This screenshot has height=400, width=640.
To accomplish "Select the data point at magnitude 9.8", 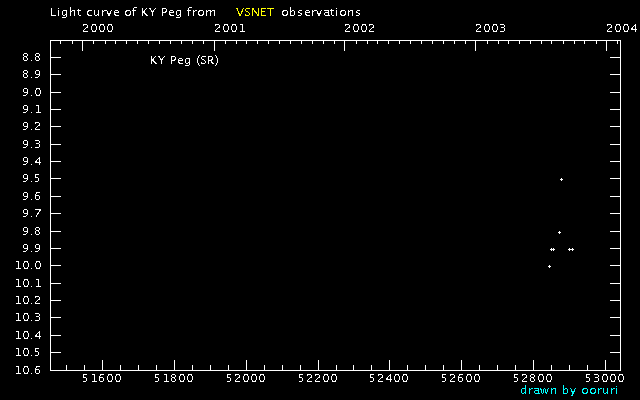I will pyautogui.click(x=559, y=233).
